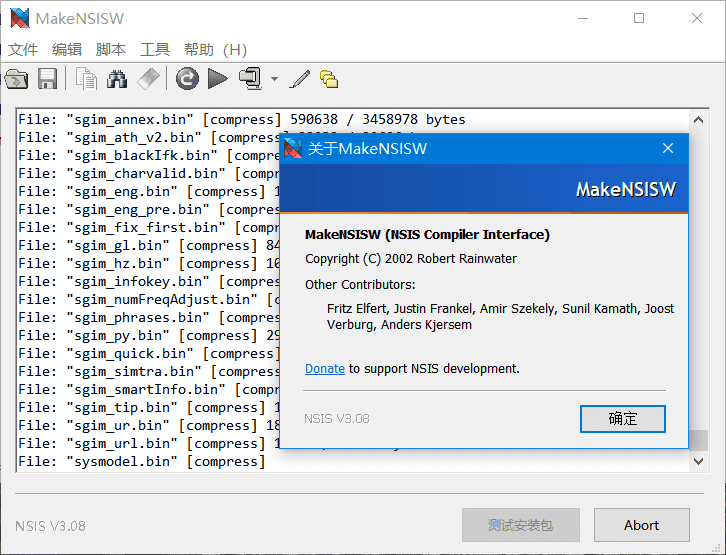Open Find with the binoculars icon
The width and height of the screenshot is (726, 555).
click(117, 78)
